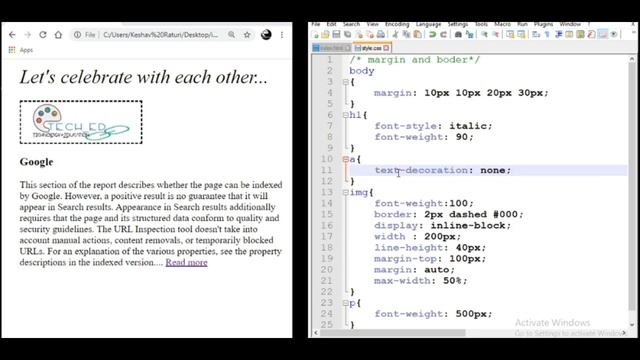
Task: Collapse the a block fold marker on line 10
Action: pyautogui.click(x=345, y=159)
